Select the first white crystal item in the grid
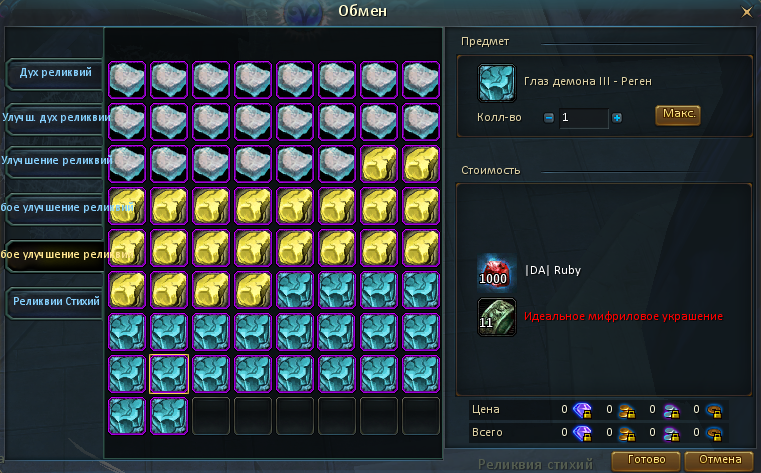The image size is (761, 473). 127,80
